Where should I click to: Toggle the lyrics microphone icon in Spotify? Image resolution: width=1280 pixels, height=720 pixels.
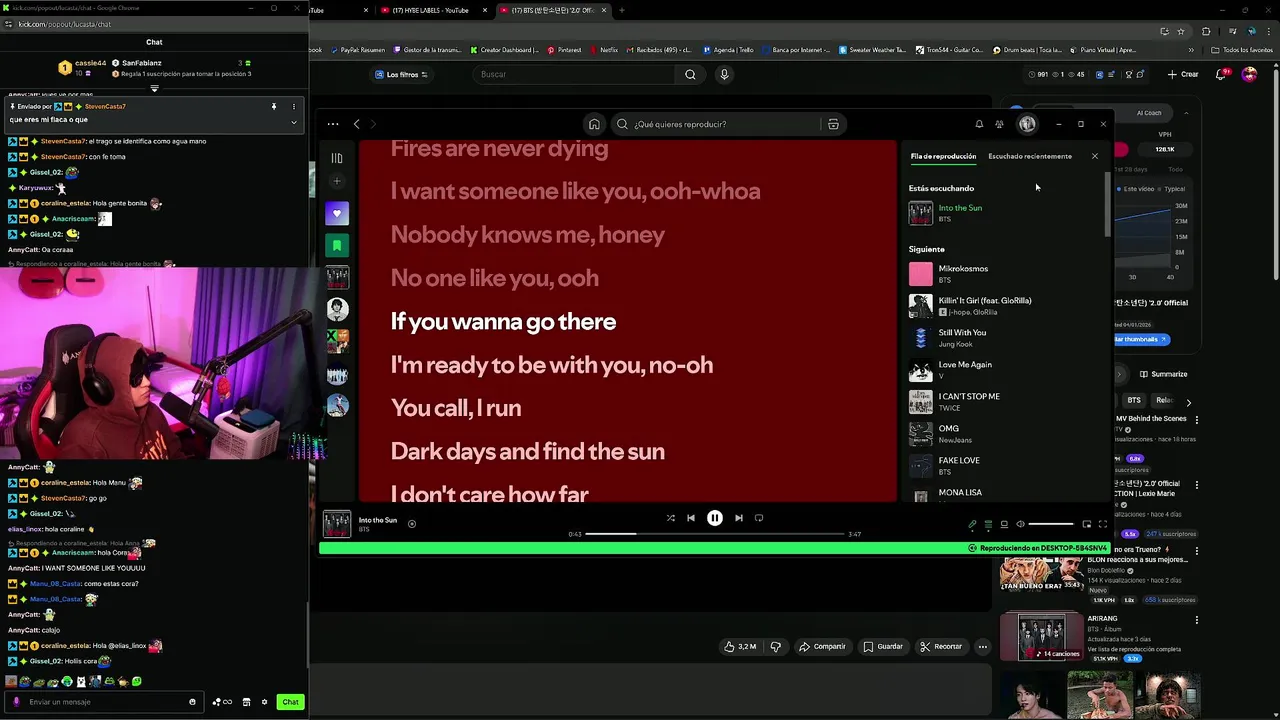972,524
